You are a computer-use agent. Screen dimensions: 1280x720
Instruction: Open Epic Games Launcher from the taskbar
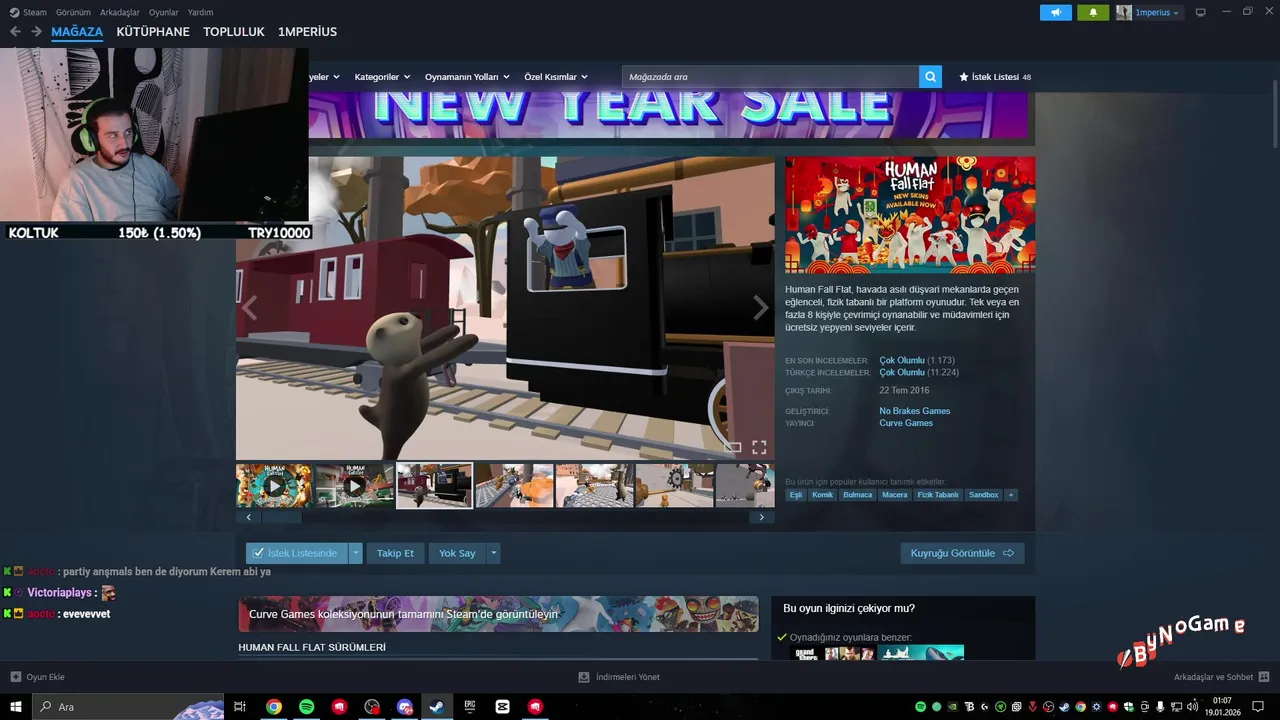[x=470, y=707]
